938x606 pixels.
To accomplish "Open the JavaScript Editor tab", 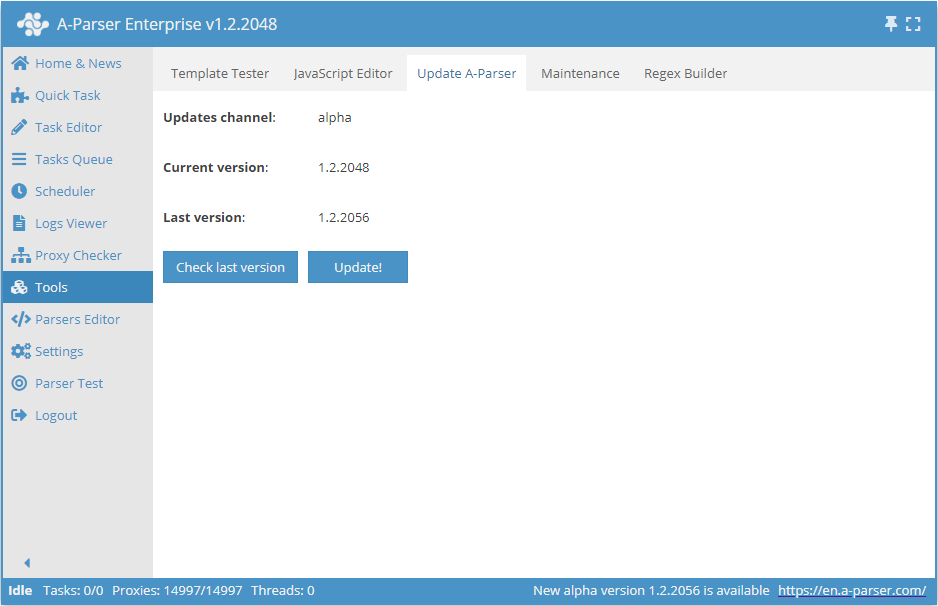I will click(343, 73).
